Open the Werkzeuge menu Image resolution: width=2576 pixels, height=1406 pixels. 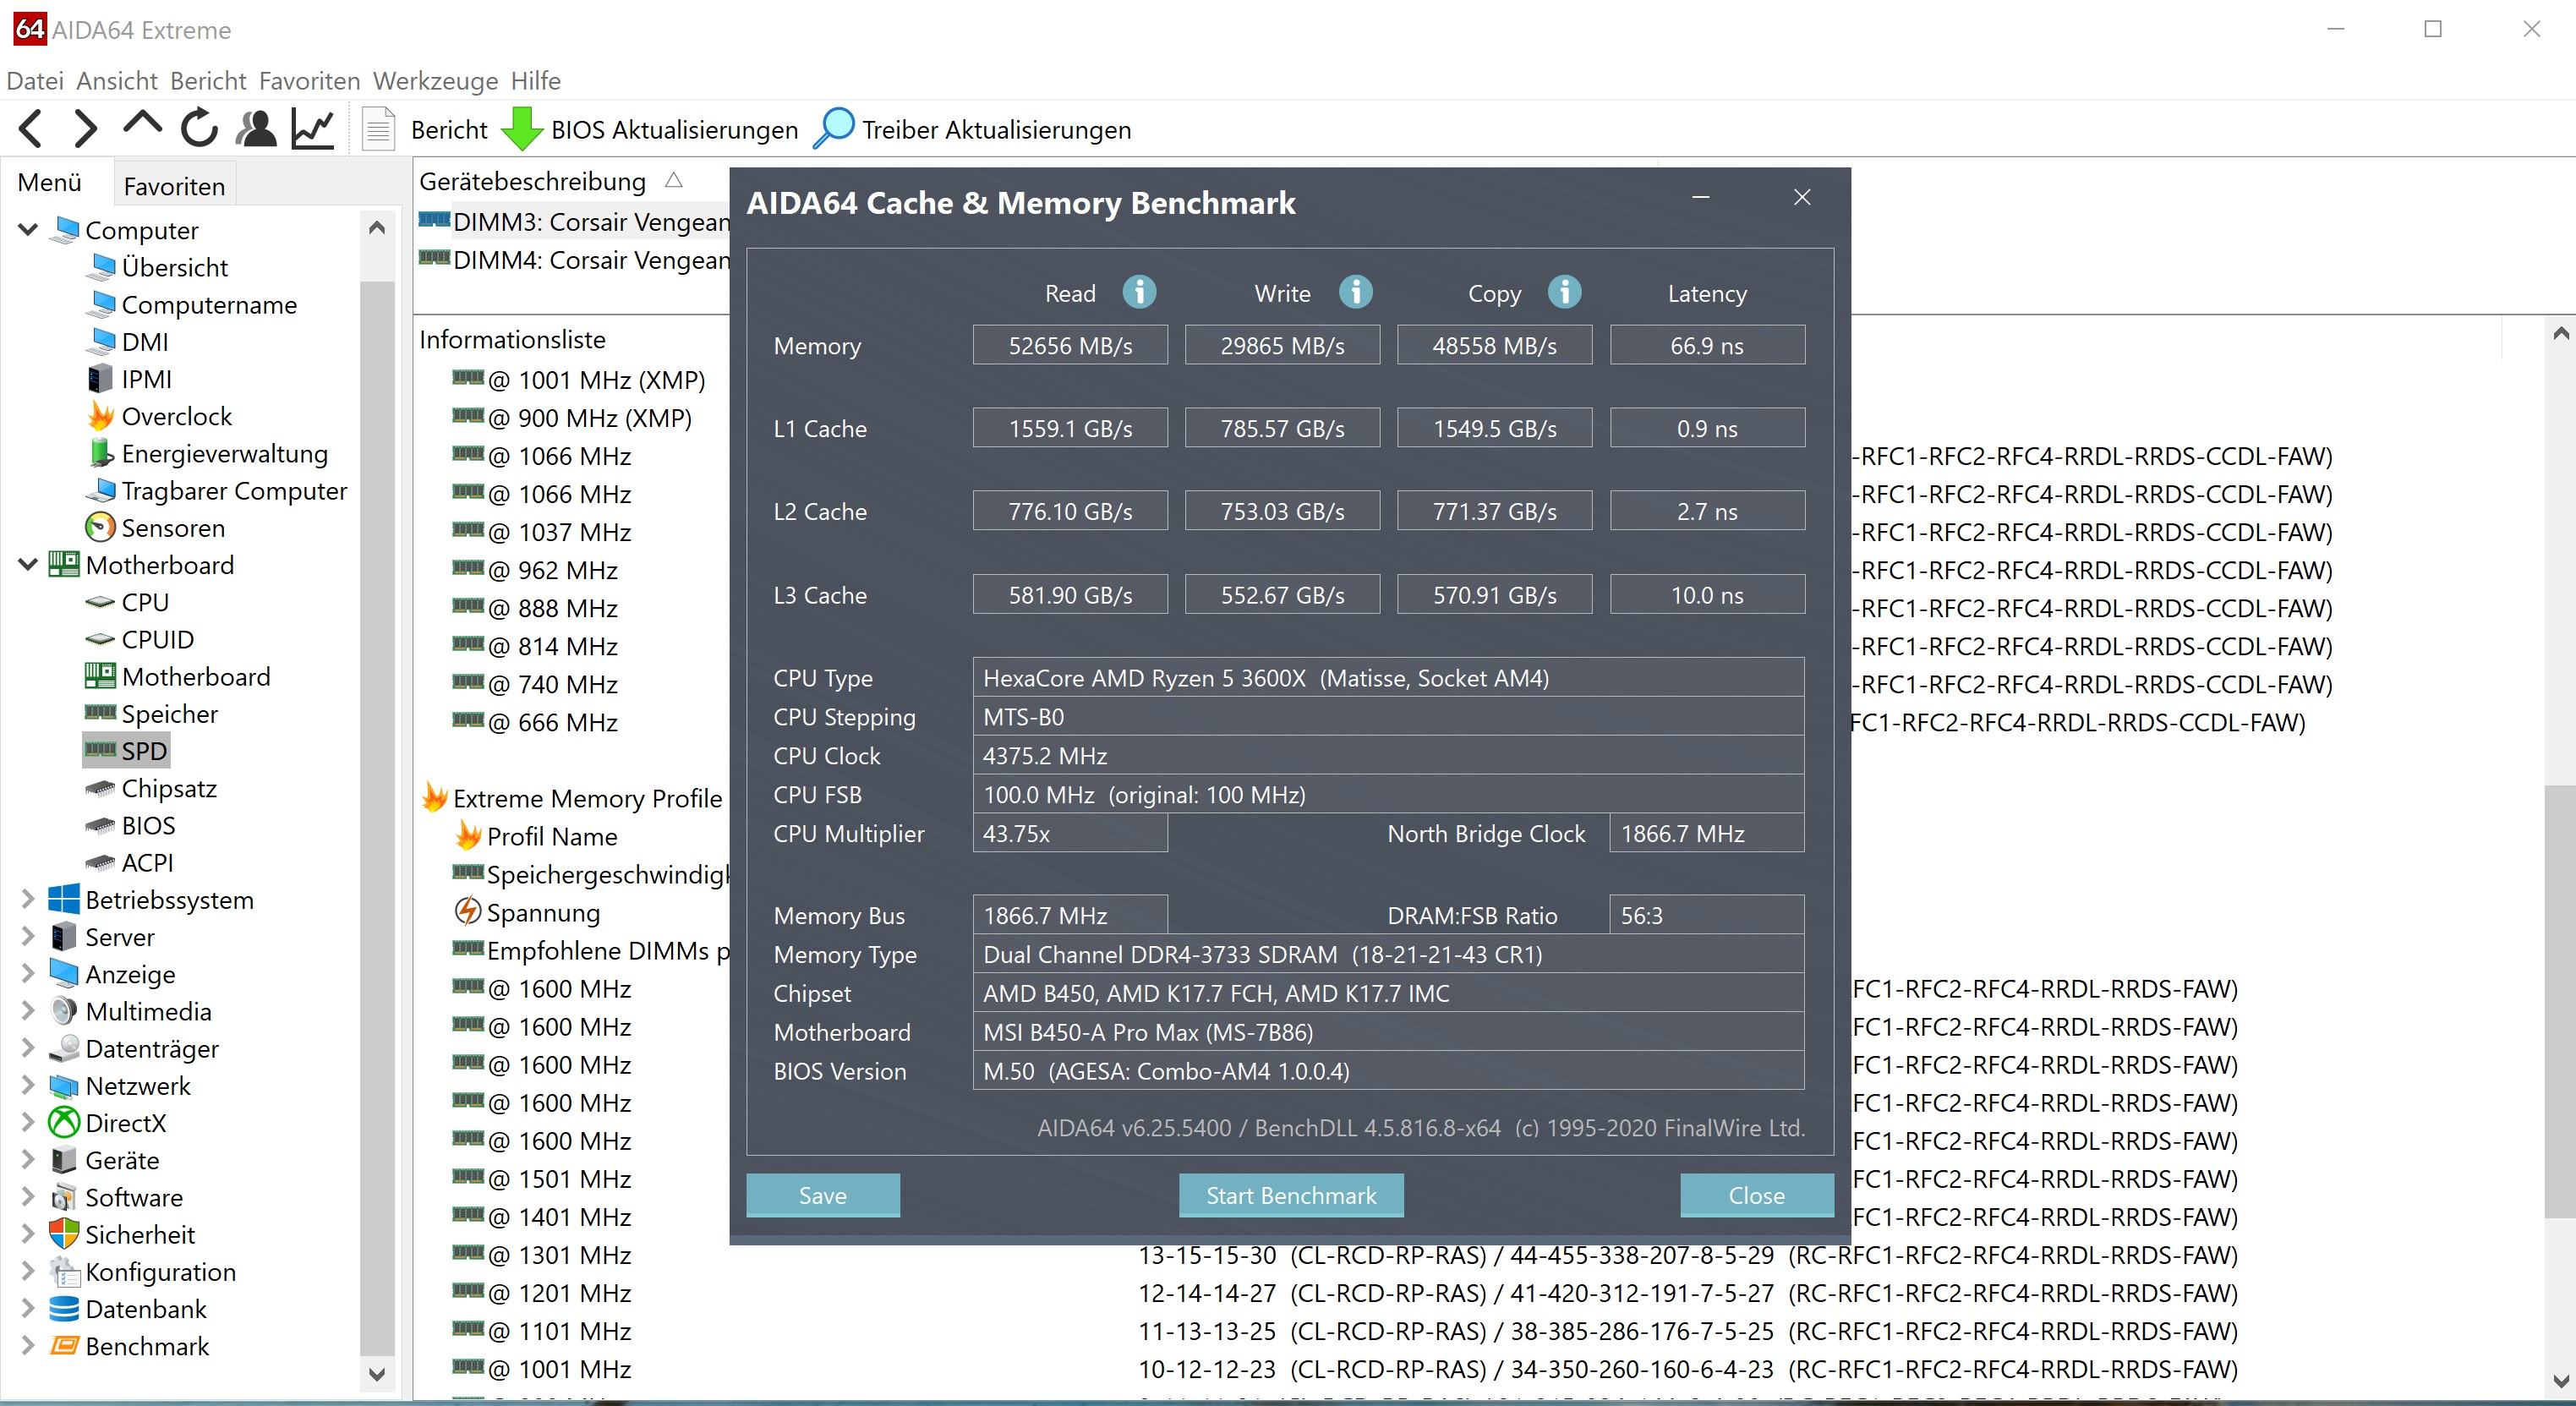click(x=435, y=81)
